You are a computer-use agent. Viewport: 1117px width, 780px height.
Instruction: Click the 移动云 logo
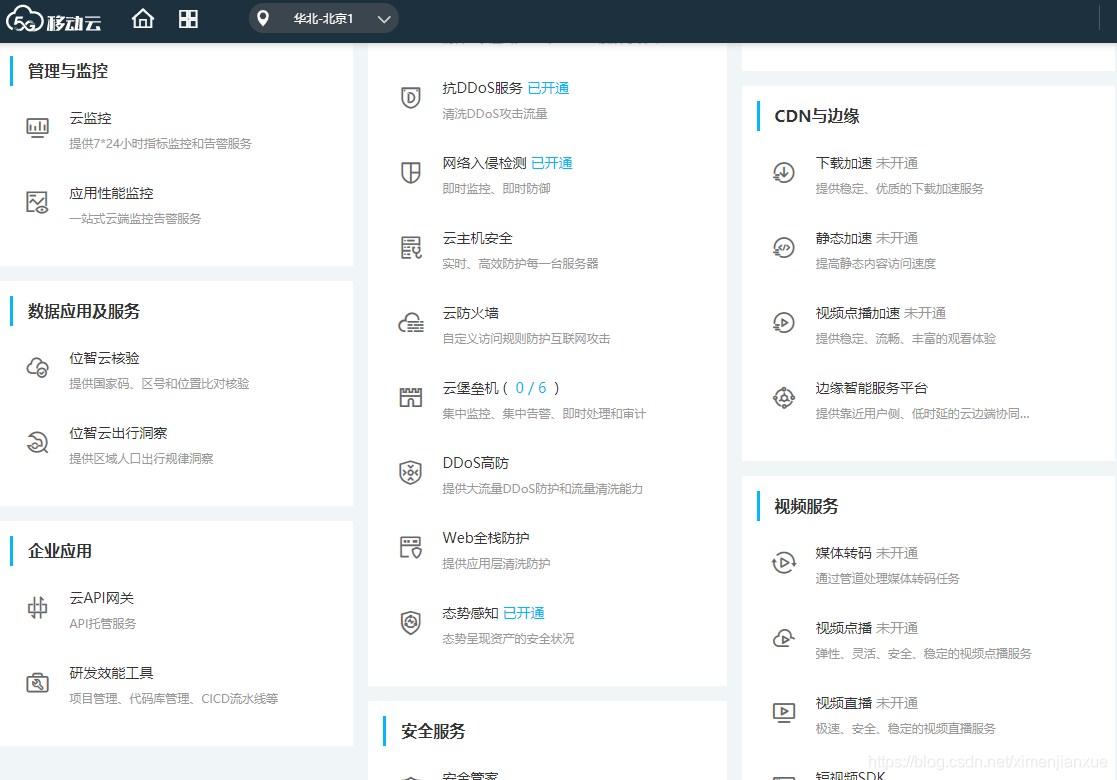(53, 19)
